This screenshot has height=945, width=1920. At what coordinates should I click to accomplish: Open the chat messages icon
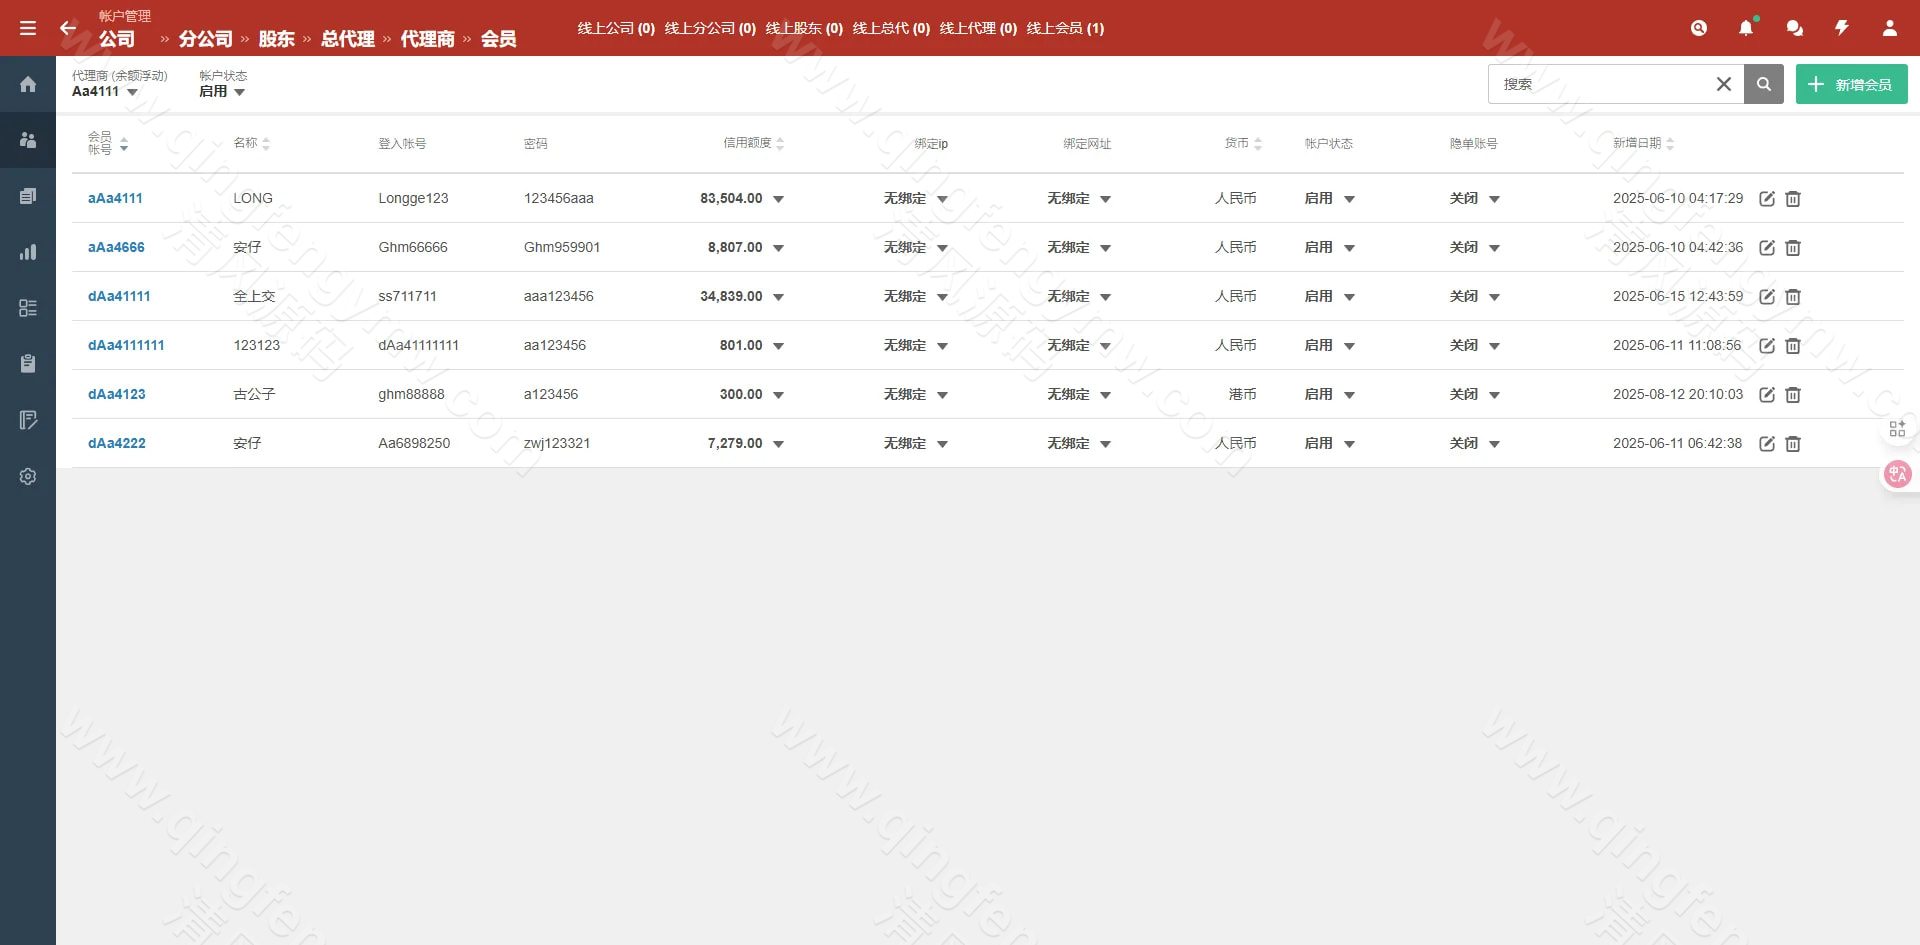1794,28
